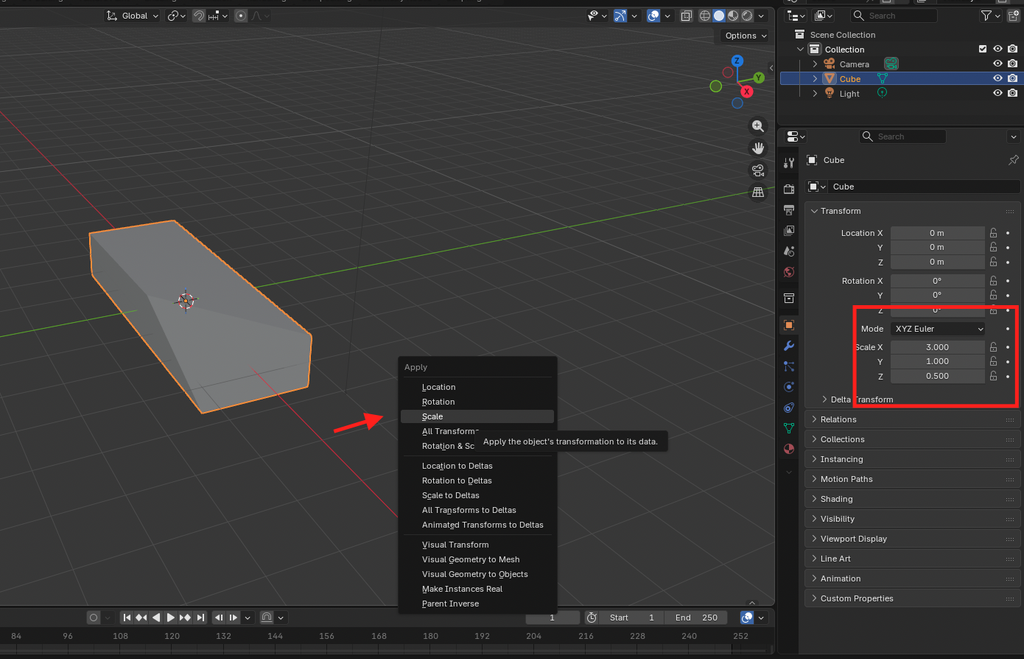1024x659 pixels.
Task: Click the pin icon beside Cube header
Action: pyautogui.click(x=1013, y=160)
